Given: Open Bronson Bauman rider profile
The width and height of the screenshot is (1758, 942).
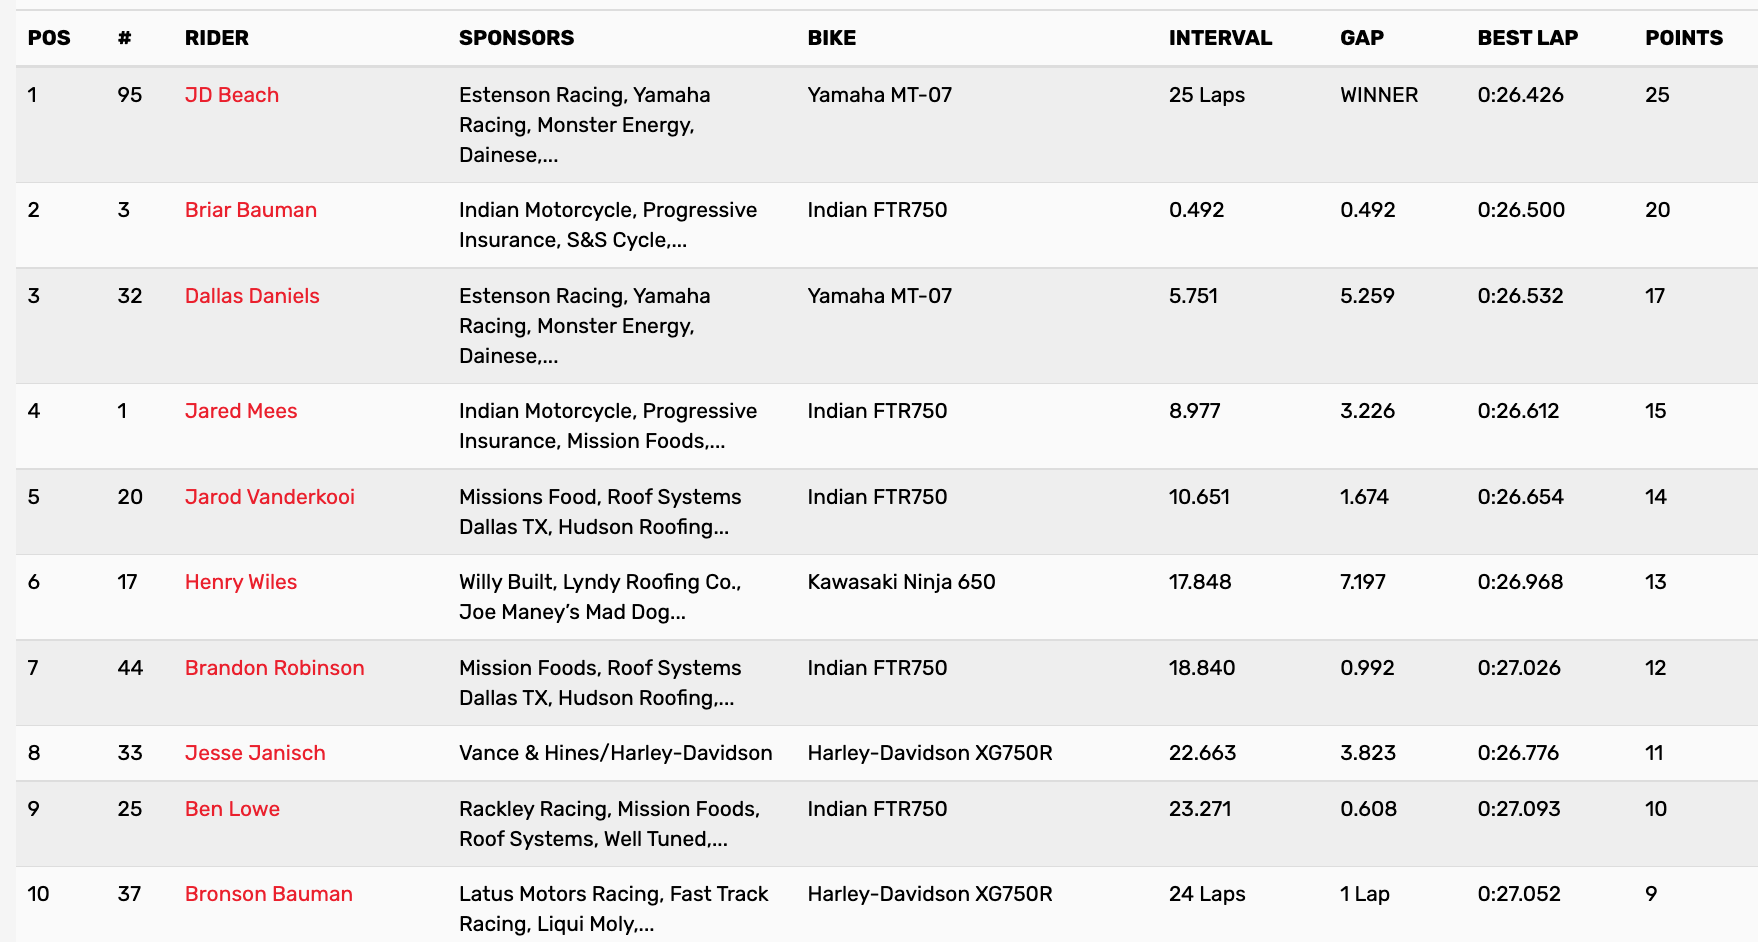Looking at the screenshot, I should (x=269, y=894).
